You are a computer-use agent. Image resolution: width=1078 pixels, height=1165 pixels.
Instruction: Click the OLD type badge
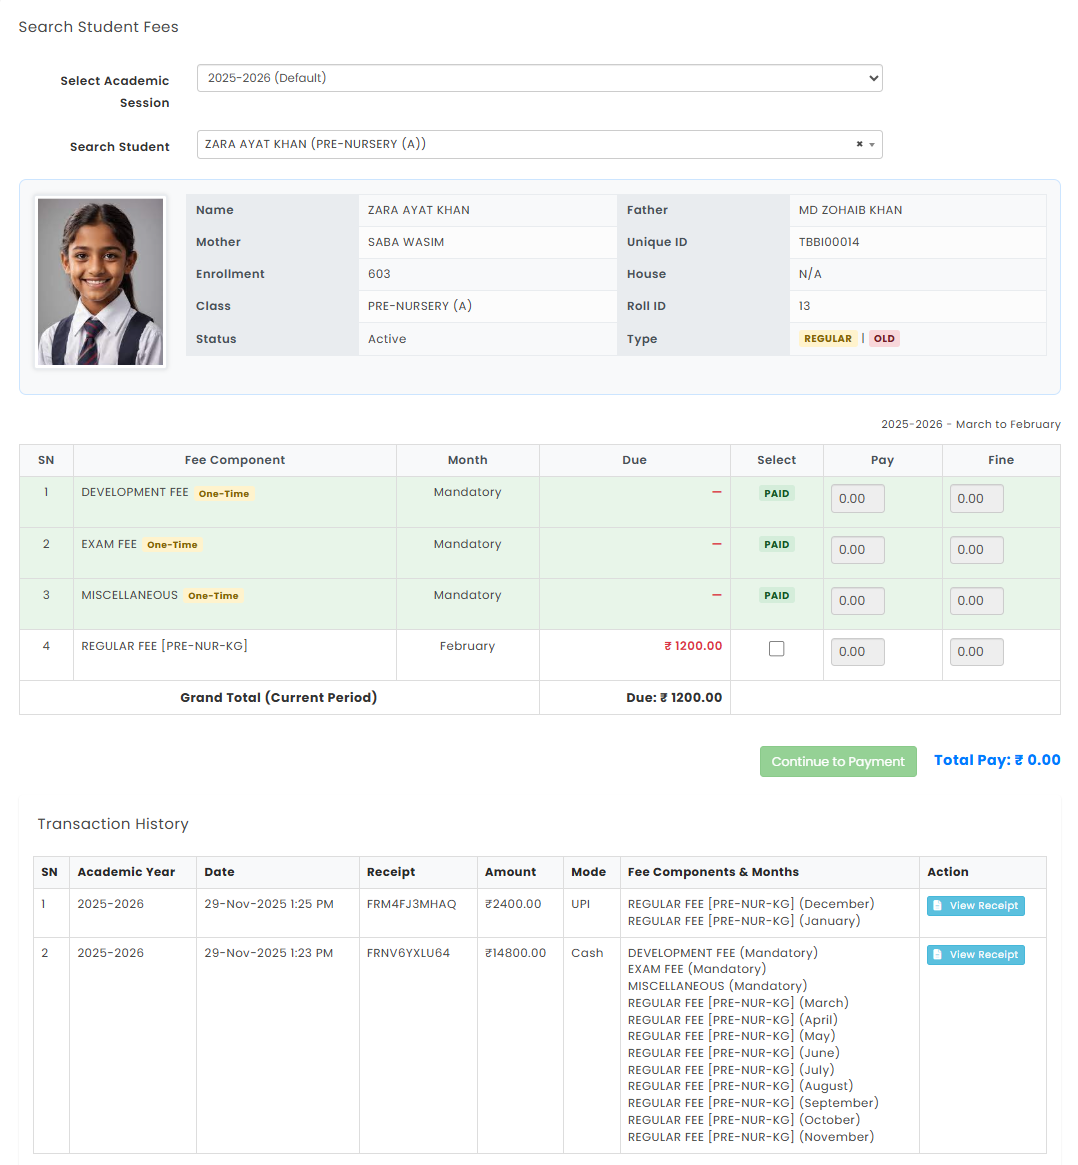pos(884,338)
